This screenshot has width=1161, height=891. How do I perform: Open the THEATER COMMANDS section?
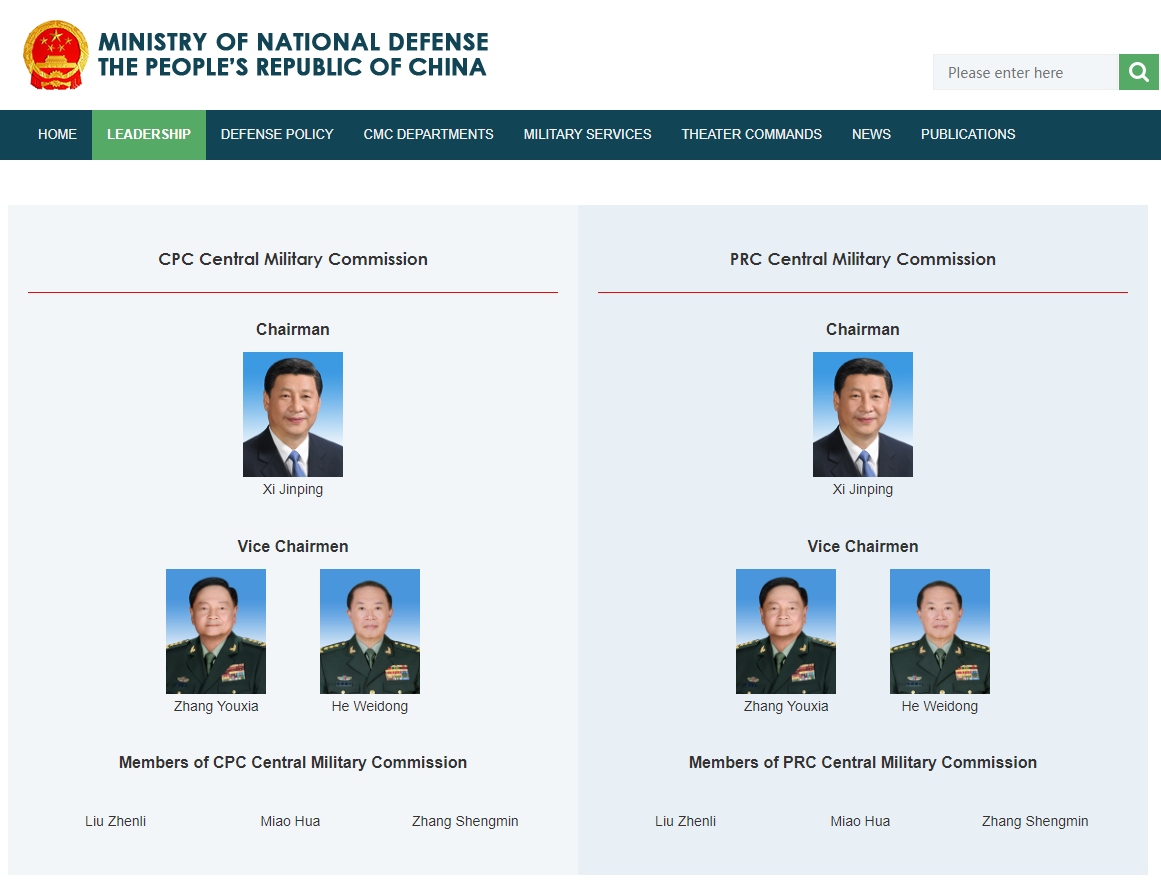[751, 134]
